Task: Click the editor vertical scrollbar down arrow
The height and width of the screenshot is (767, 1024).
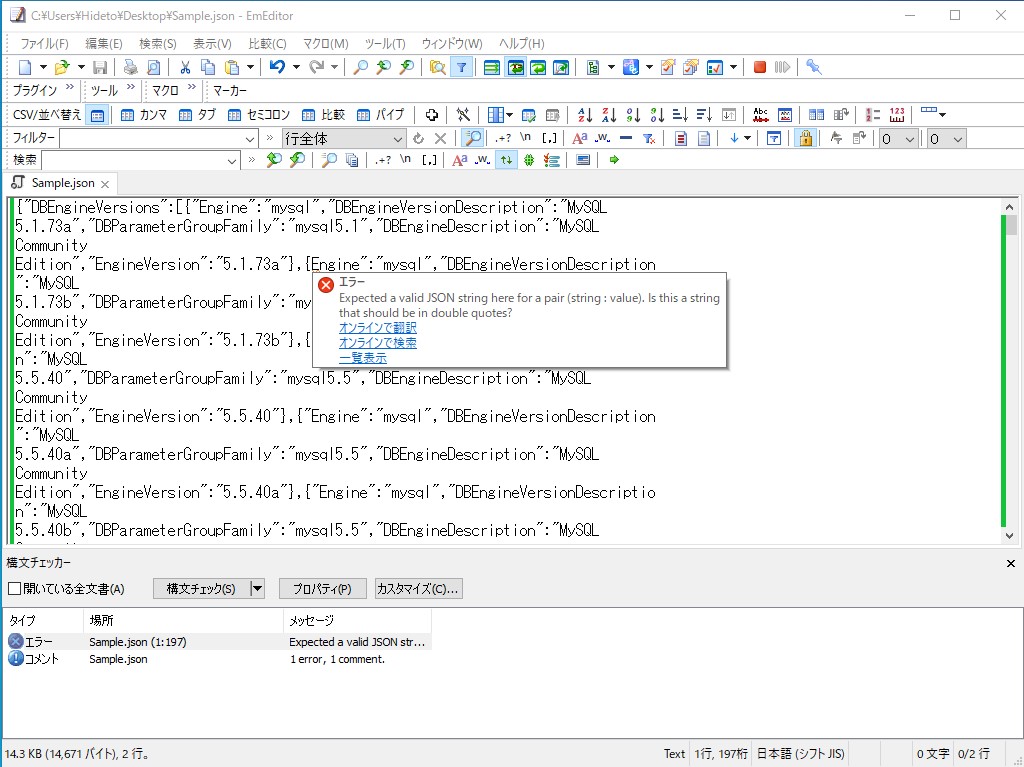Action: (1010, 536)
